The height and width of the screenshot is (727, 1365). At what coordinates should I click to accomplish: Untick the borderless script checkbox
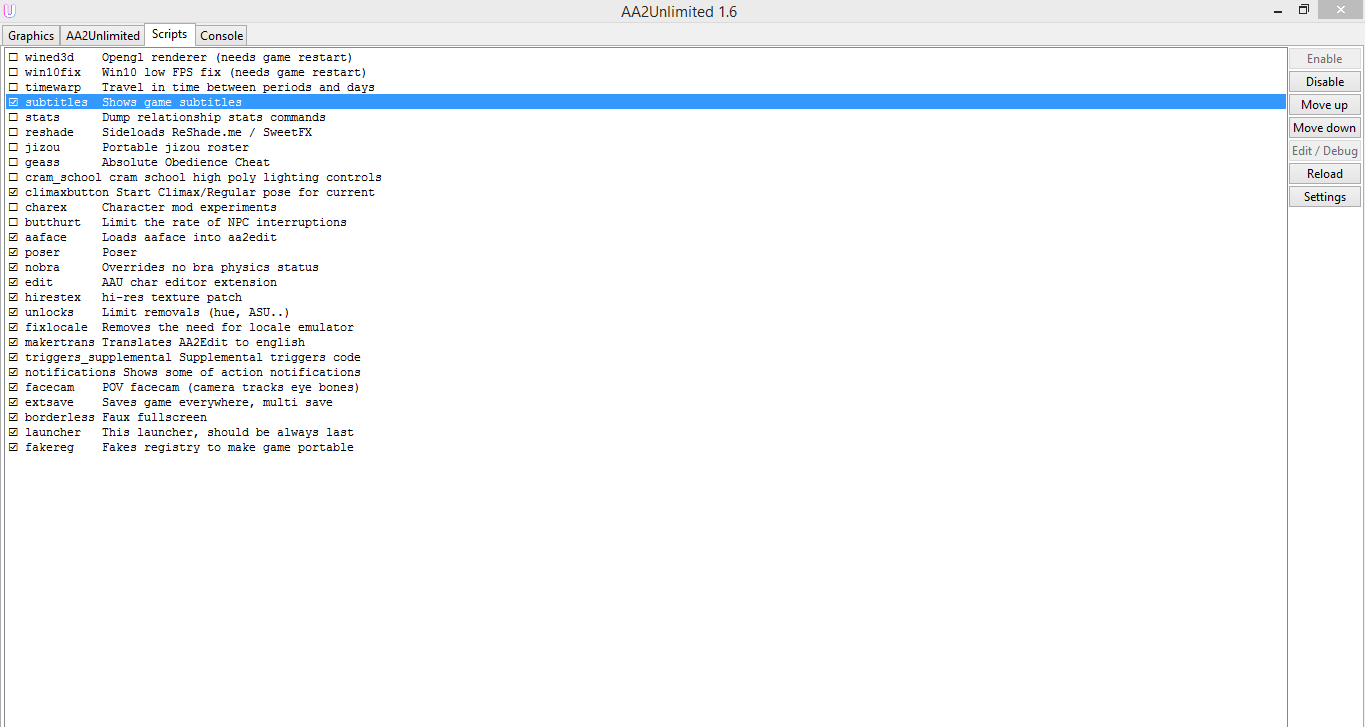click(x=13, y=417)
